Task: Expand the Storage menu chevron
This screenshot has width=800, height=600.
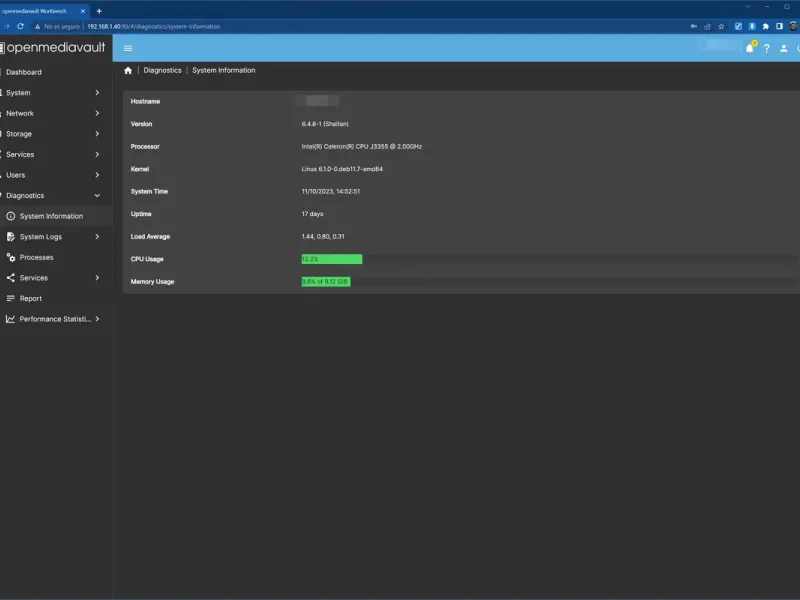Action: pos(97,134)
